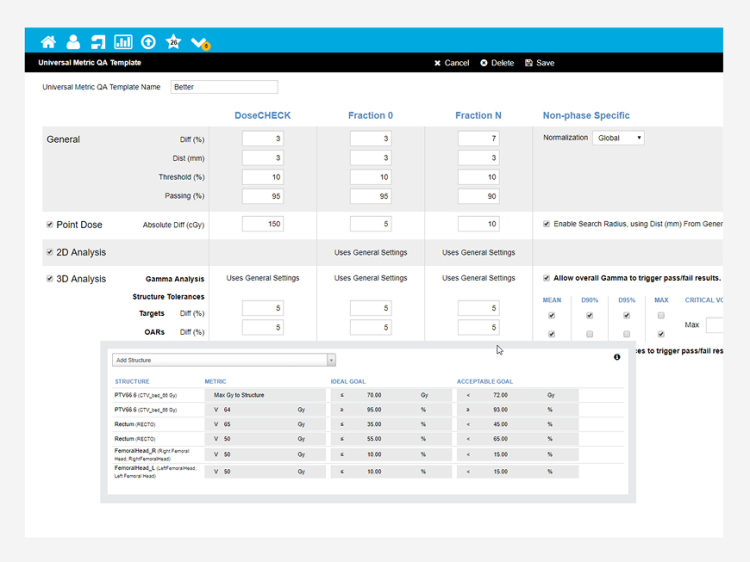Go to the Home icon
The image size is (750, 562).
(x=48, y=42)
